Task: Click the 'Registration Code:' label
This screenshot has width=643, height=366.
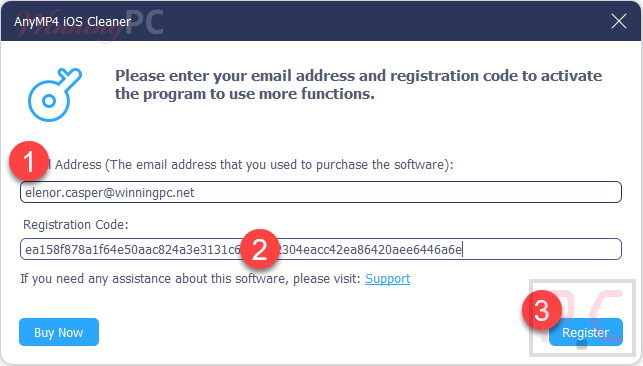Action: click(76, 225)
